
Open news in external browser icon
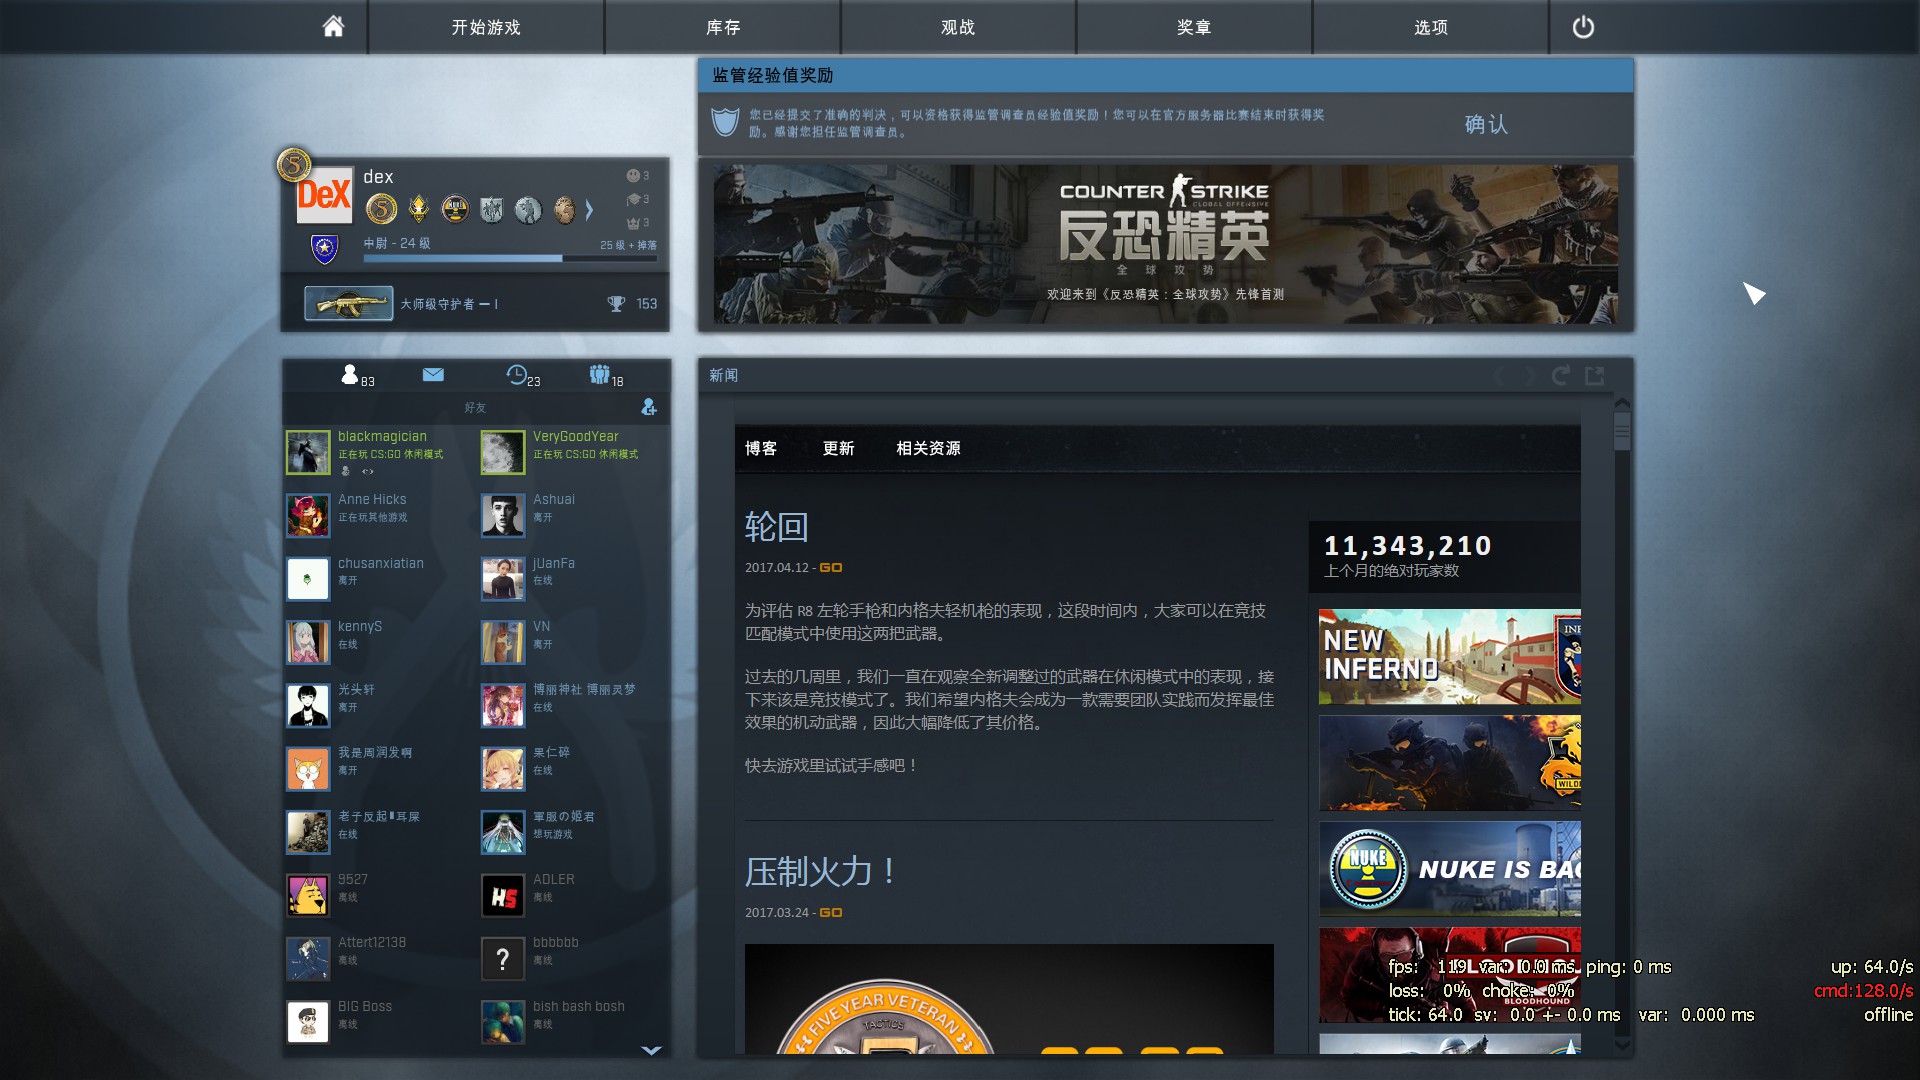click(1595, 376)
